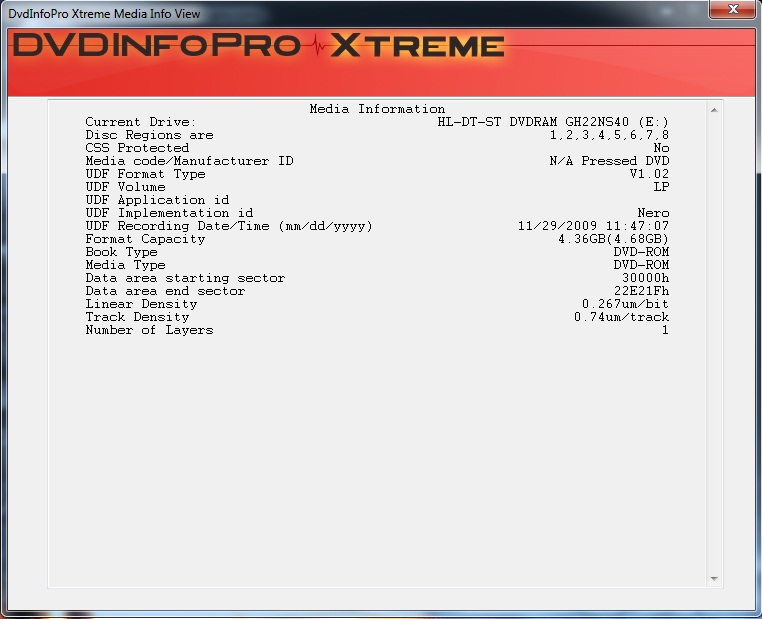The width and height of the screenshot is (762, 619).
Task: Close the DvdInfoPro Media Info View window
Action: click(732, 9)
